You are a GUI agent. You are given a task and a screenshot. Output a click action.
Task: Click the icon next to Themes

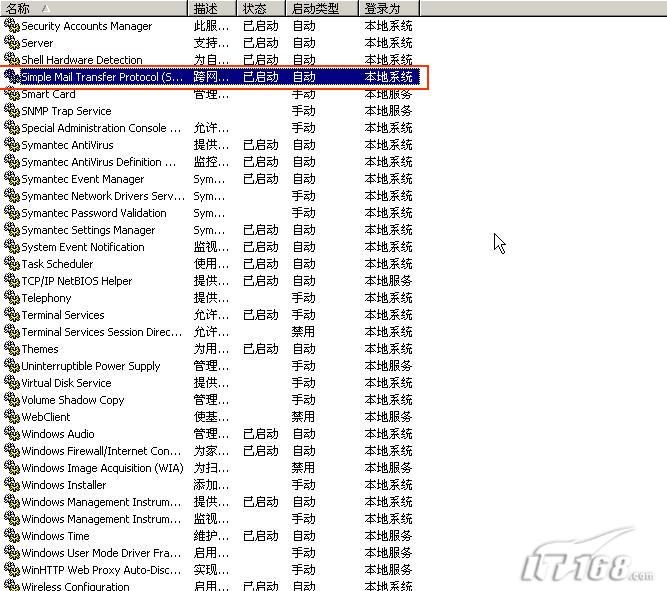click(12, 349)
